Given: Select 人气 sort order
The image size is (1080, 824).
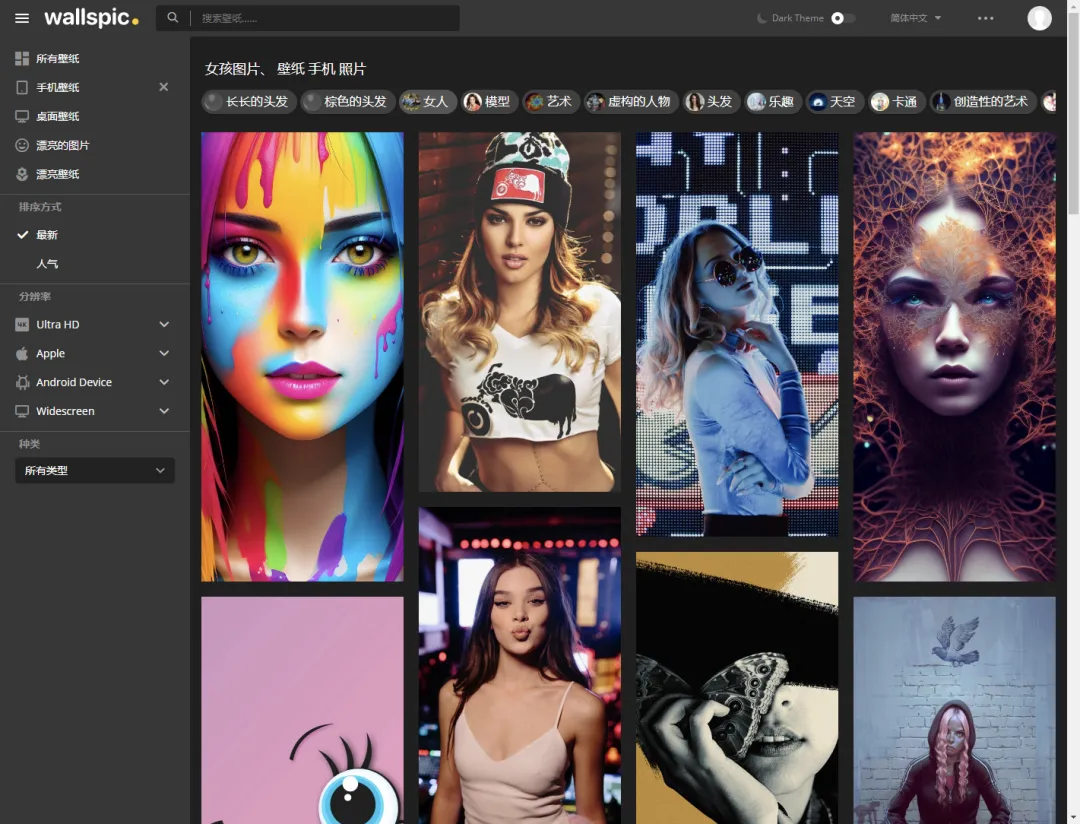Looking at the screenshot, I should tap(47, 264).
